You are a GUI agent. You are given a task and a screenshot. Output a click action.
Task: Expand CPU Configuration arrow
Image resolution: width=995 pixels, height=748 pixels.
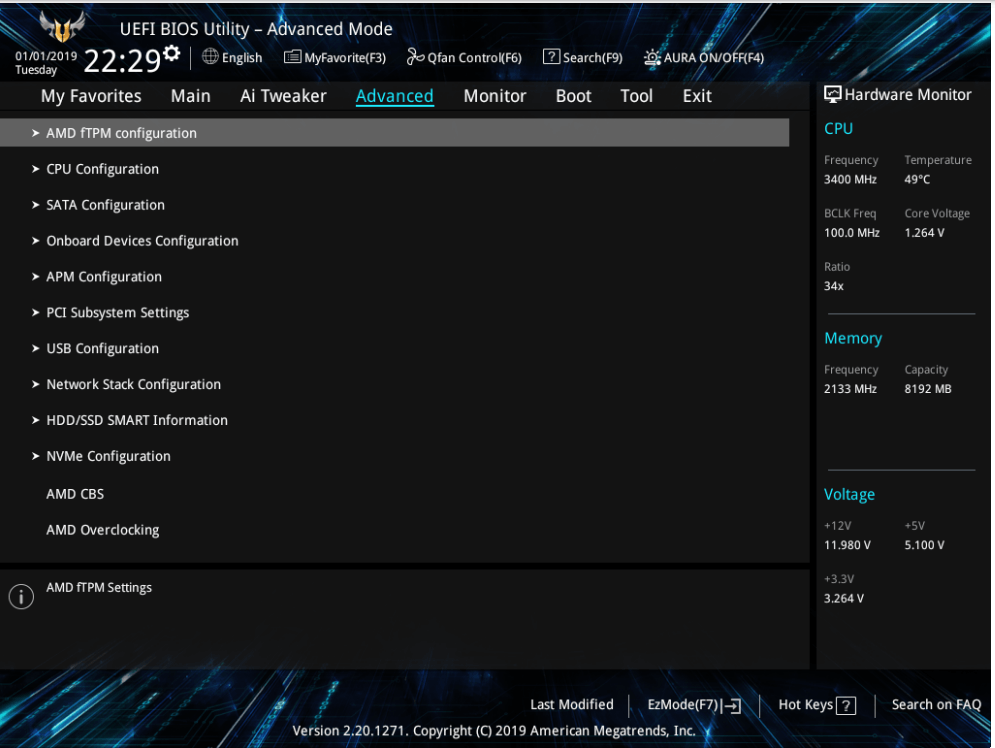[36, 169]
